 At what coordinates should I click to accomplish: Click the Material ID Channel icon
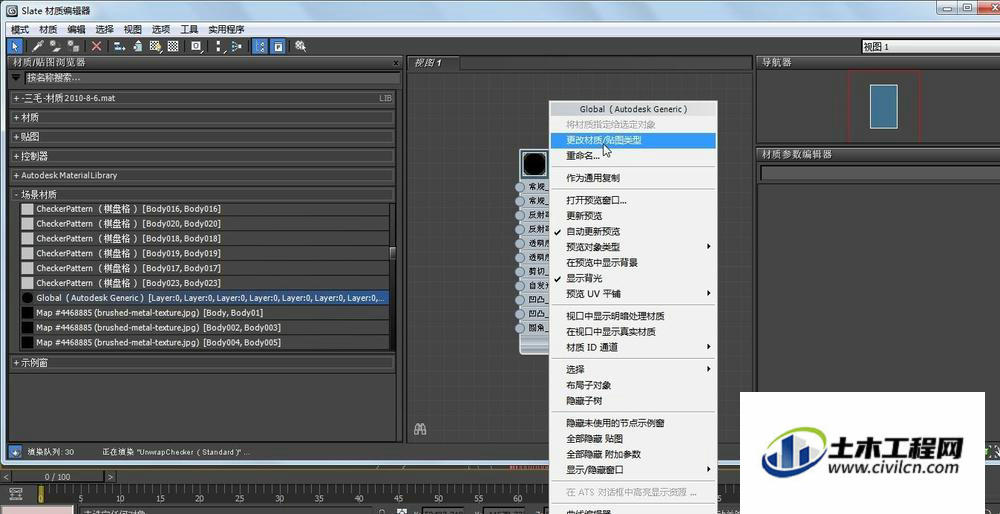coord(196,46)
